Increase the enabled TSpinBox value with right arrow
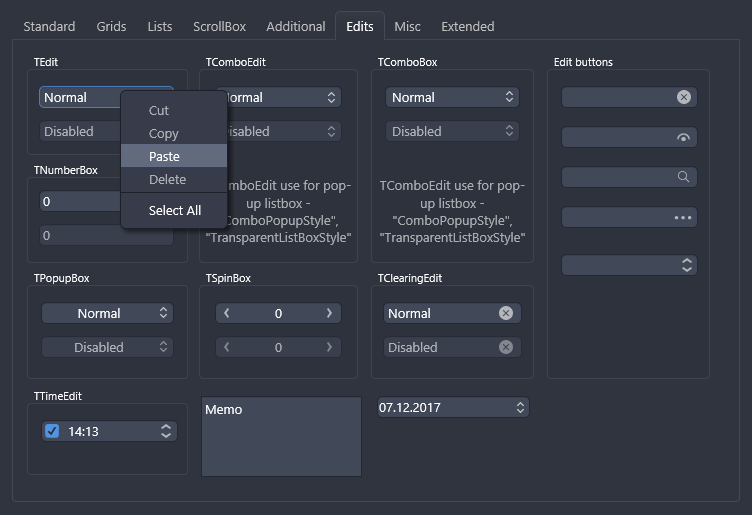This screenshot has height=515, width=752. click(x=329, y=313)
